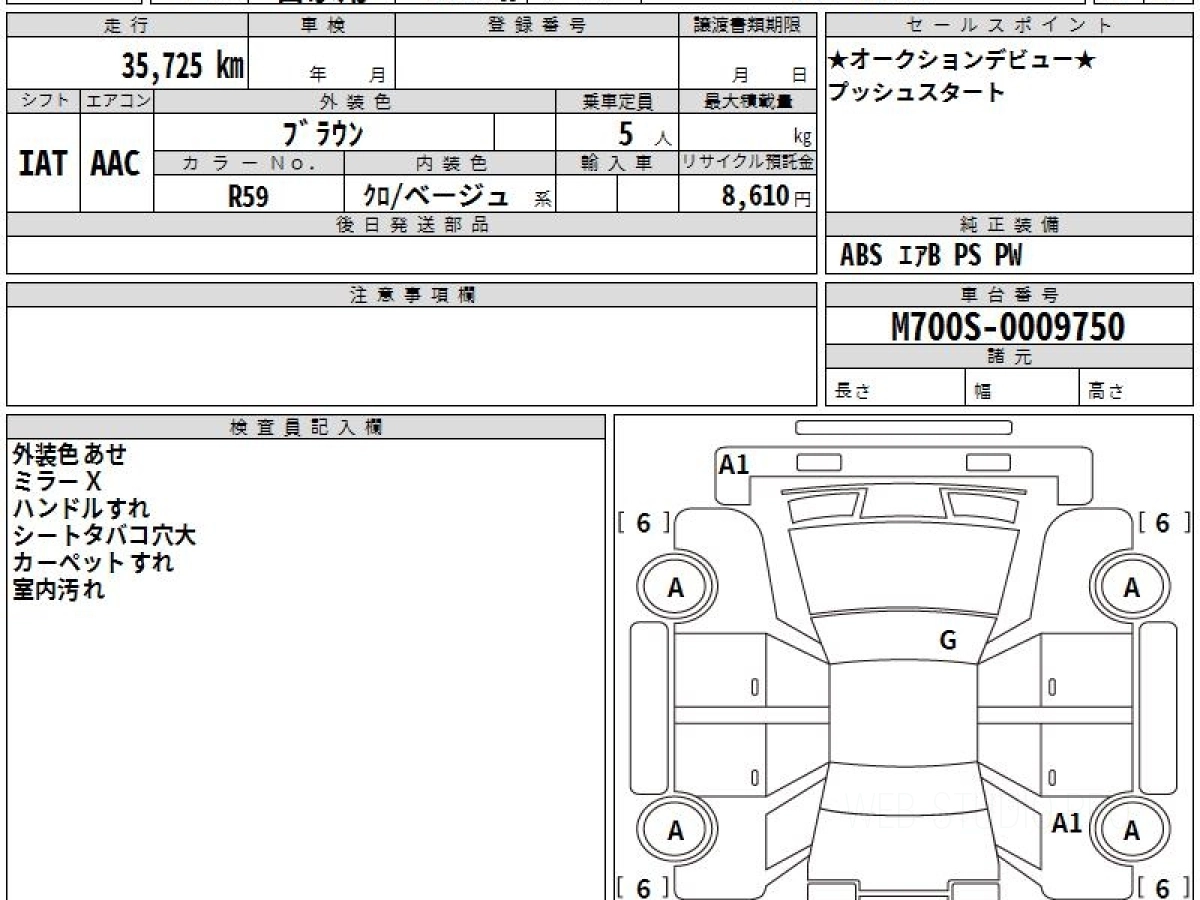Image resolution: width=1200 pixels, height=900 pixels.
Task: Click the lower-right wheel circle marked A
Action: coord(1132,830)
